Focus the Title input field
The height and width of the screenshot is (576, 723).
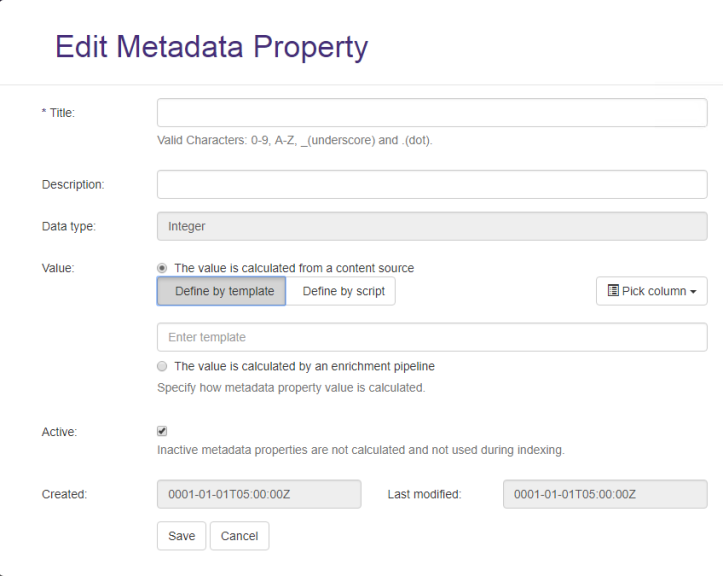click(432, 113)
